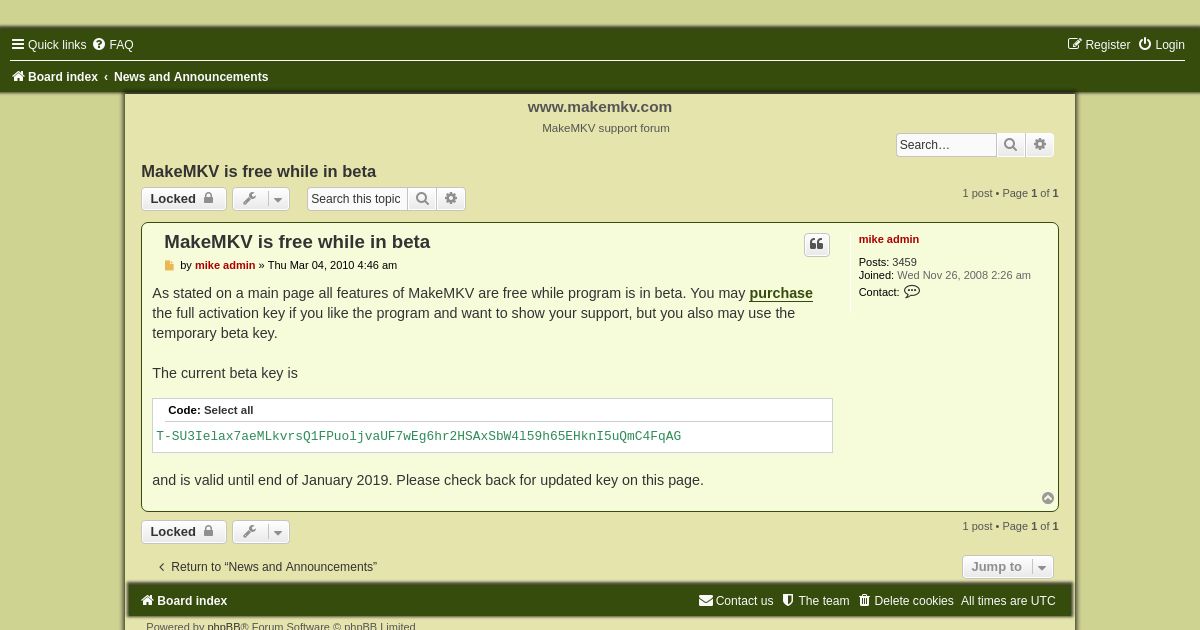Open mike admin profile in post byline
Viewport: 1200px width, 630px height.
tap(225, 265)
